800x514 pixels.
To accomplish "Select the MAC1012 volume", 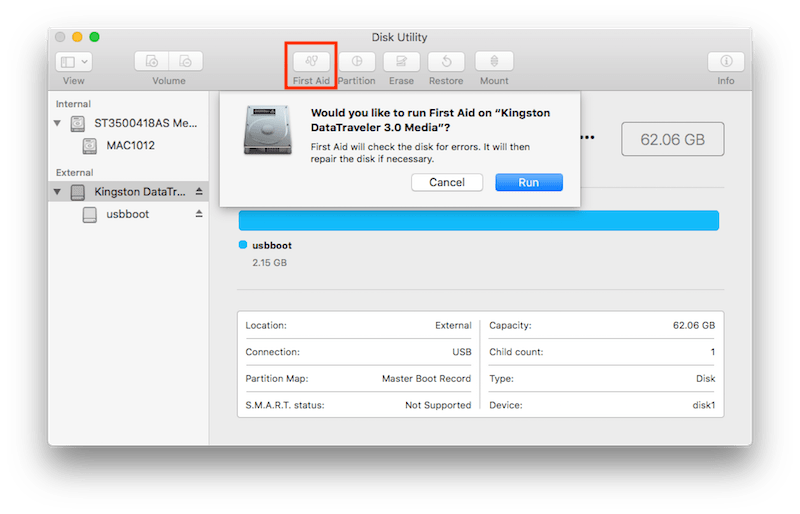I will pyautogui.click(x=131, y=145).
